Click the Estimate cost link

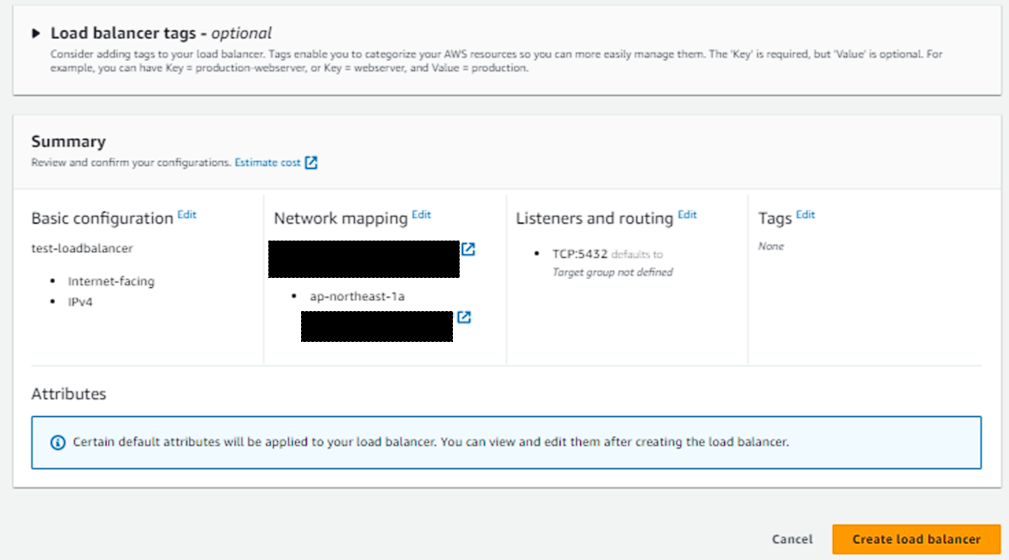point(267,162)
